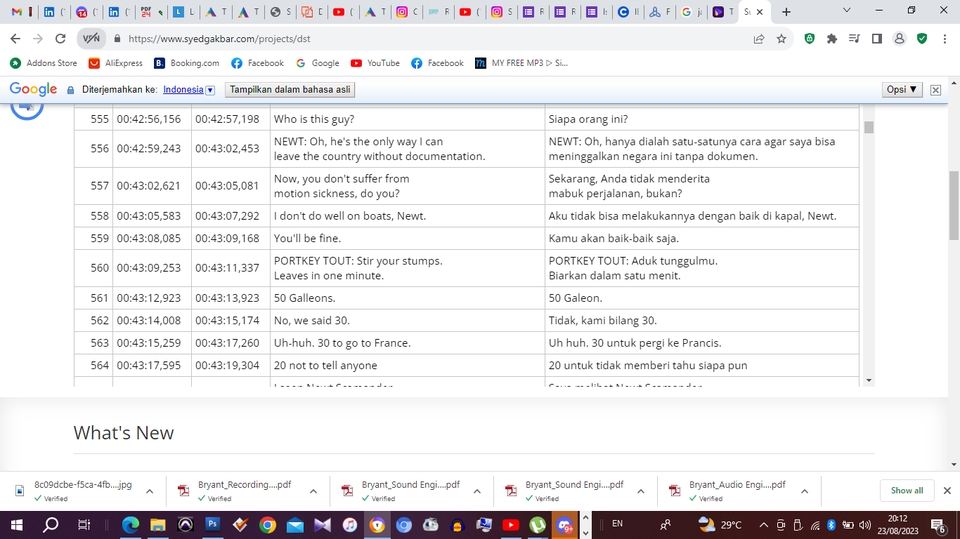Open the MY FREE MP3 bookmark

tap(522, 63)
